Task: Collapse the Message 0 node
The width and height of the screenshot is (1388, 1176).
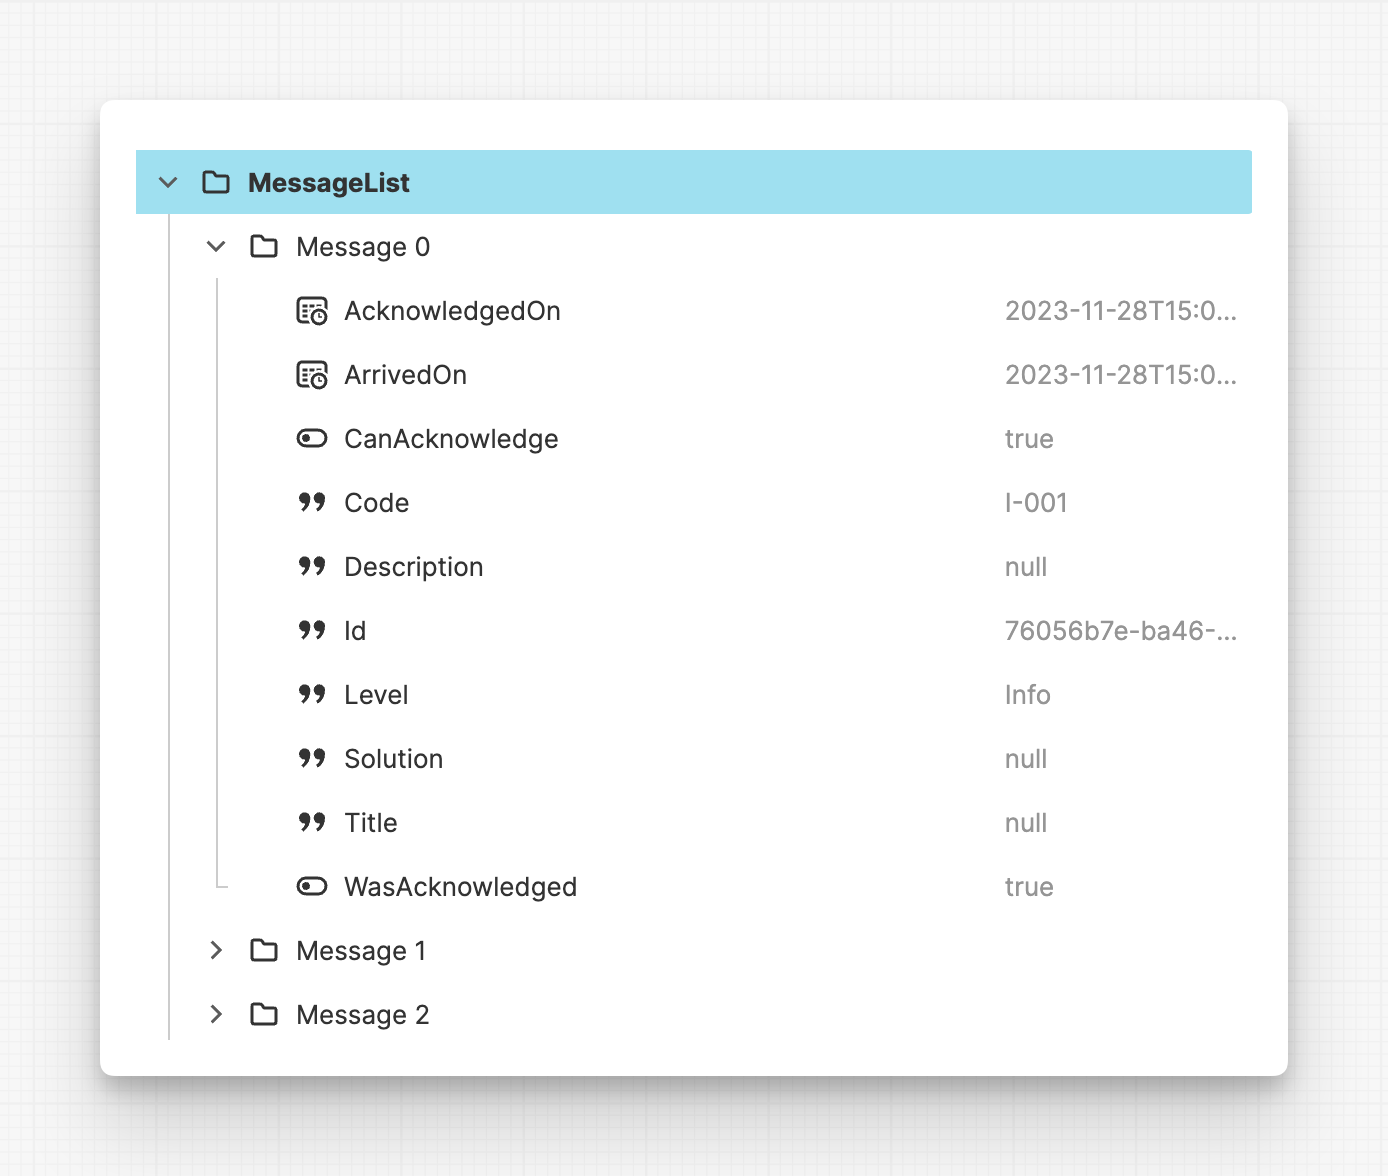Action: pos(216,246)
